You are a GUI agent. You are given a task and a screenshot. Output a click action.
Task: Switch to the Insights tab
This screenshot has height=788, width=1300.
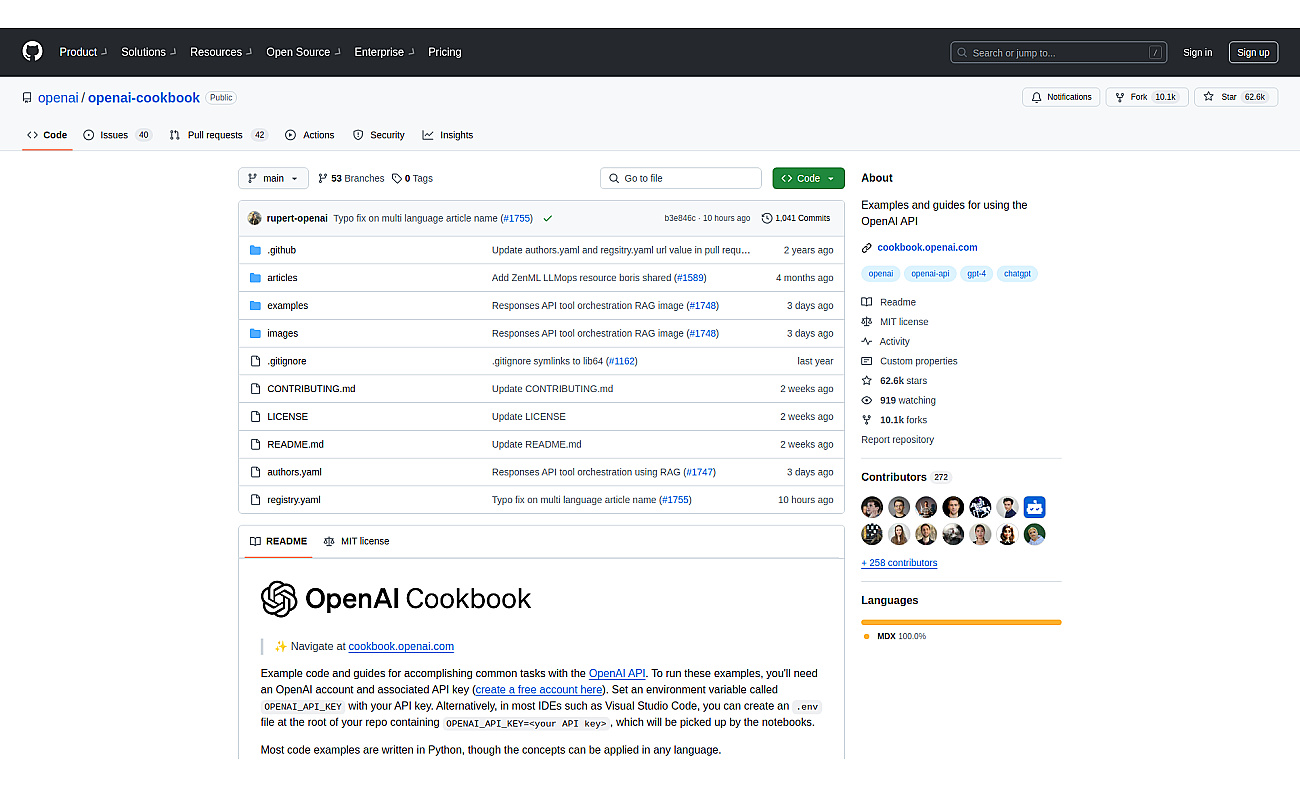click(447, 135)
